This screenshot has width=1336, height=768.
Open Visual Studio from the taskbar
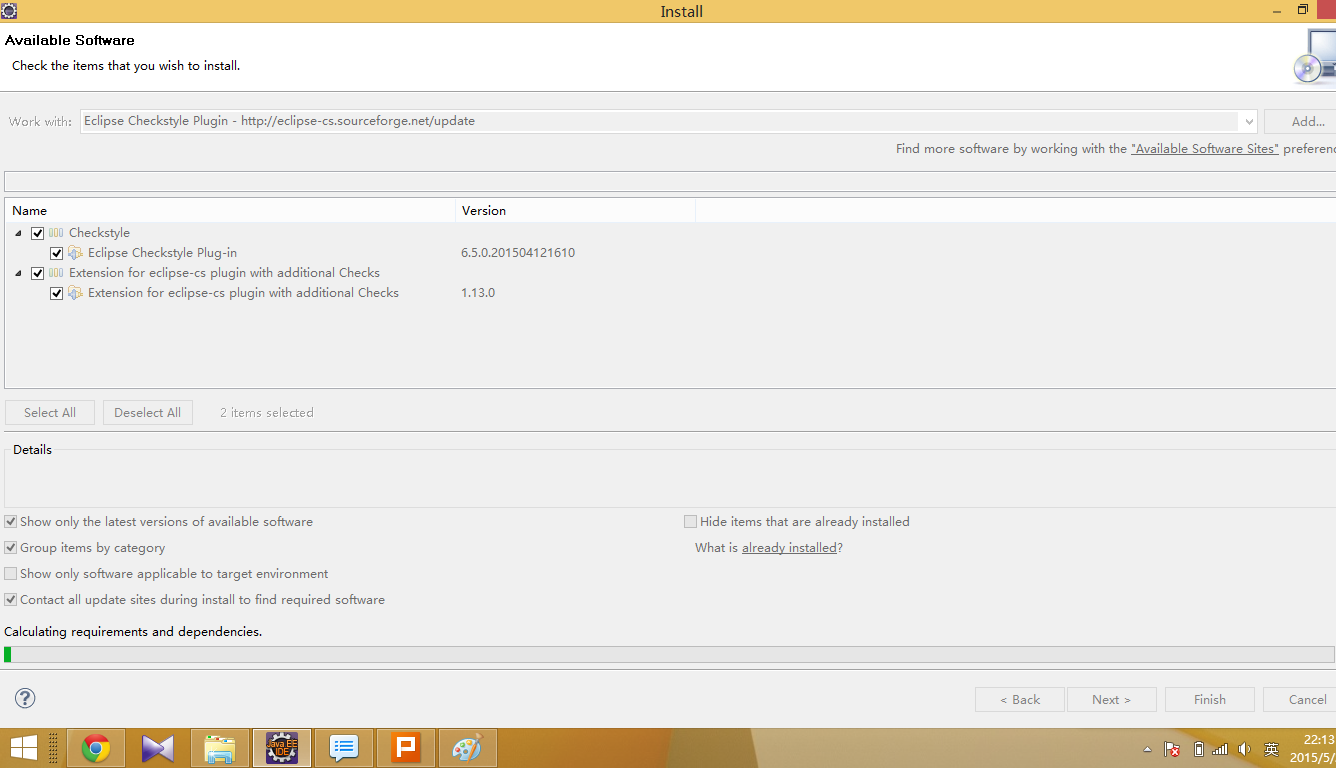click(x=158, y=748)
